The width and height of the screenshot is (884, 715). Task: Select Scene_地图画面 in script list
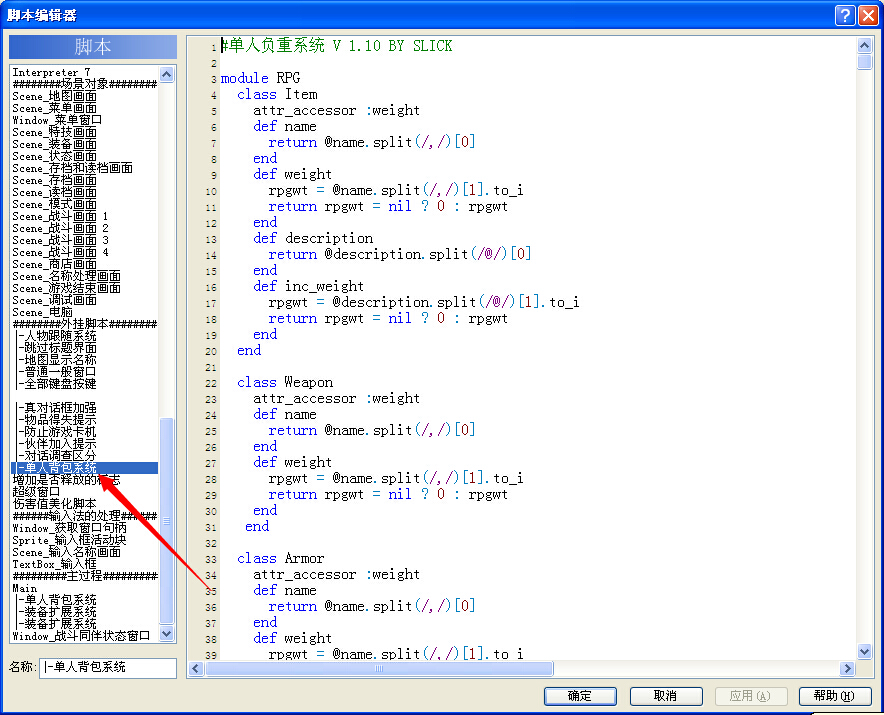54,96
